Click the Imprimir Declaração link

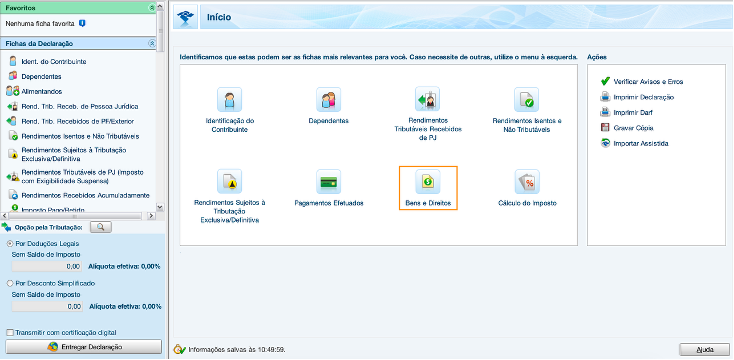click(644, 97)
